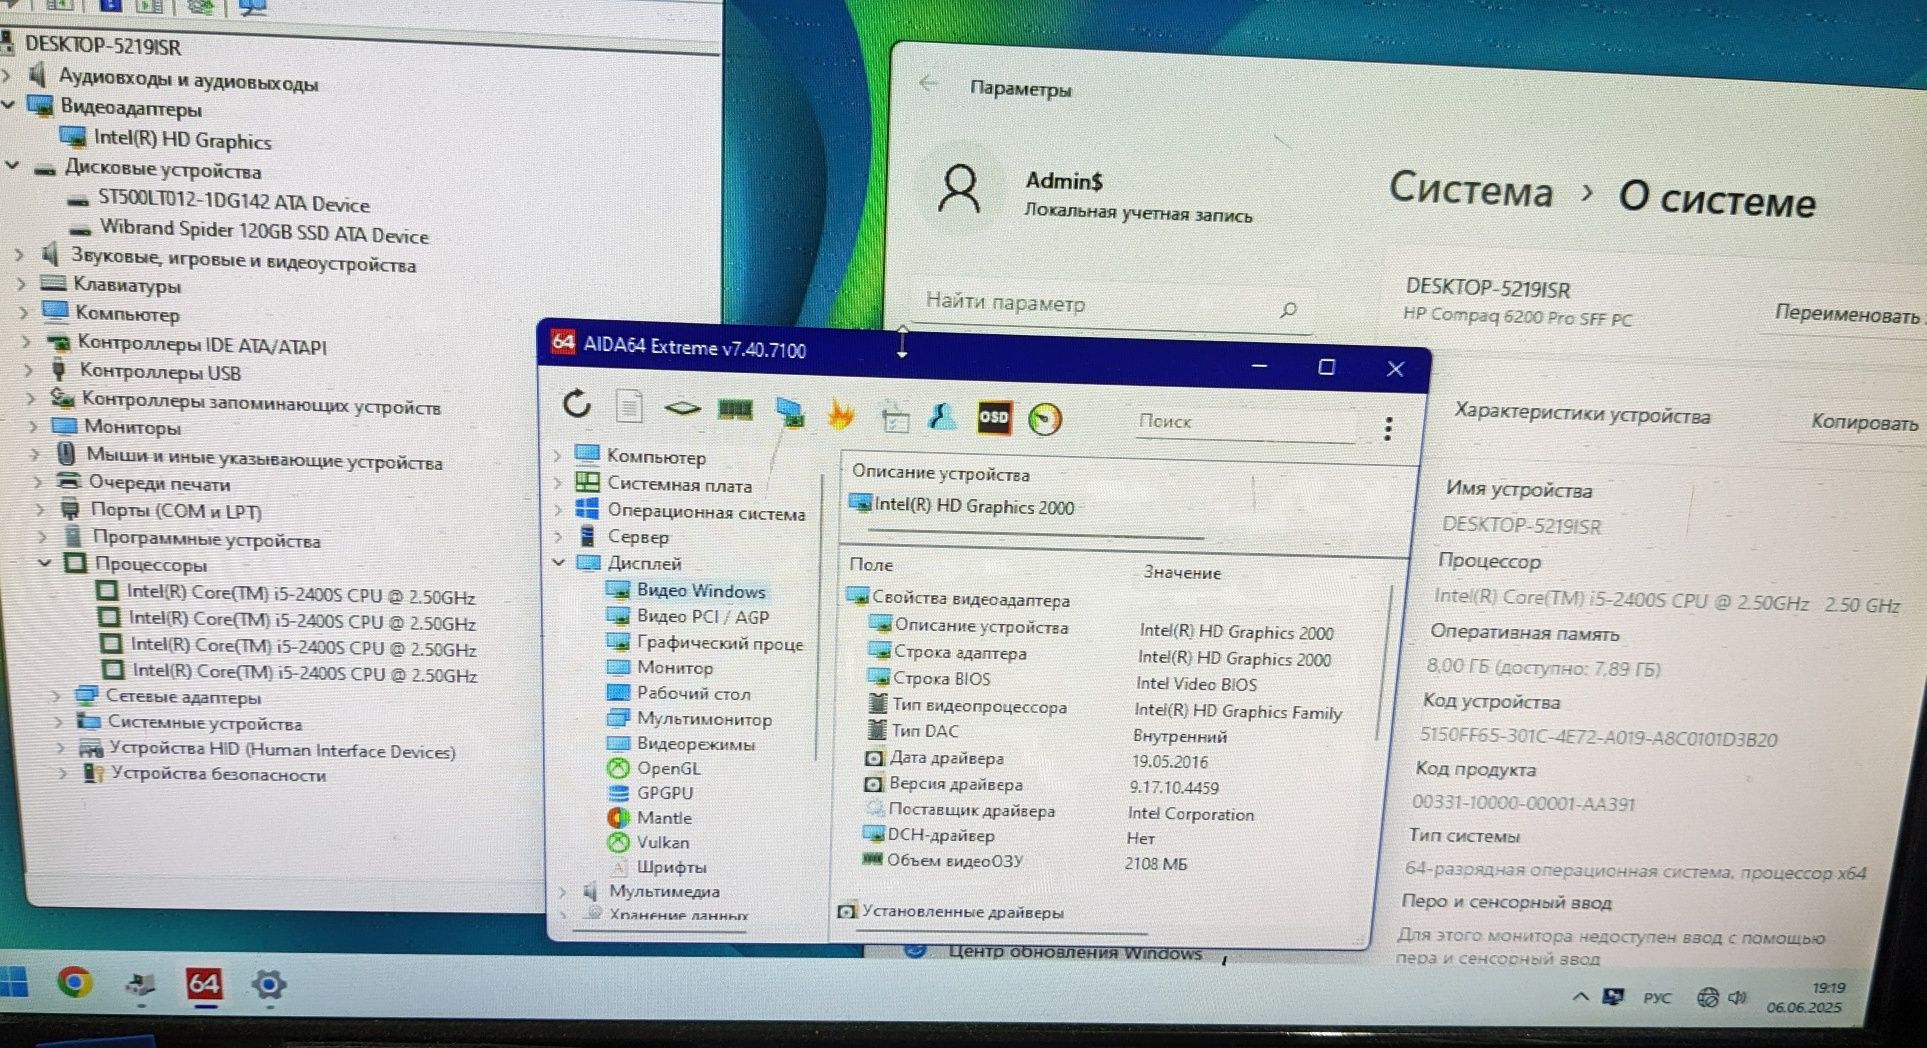Open AIDA64 memory benchmark RAM icon
1927x1048 pixels.
pyautogui.click(x=735, y=409)
